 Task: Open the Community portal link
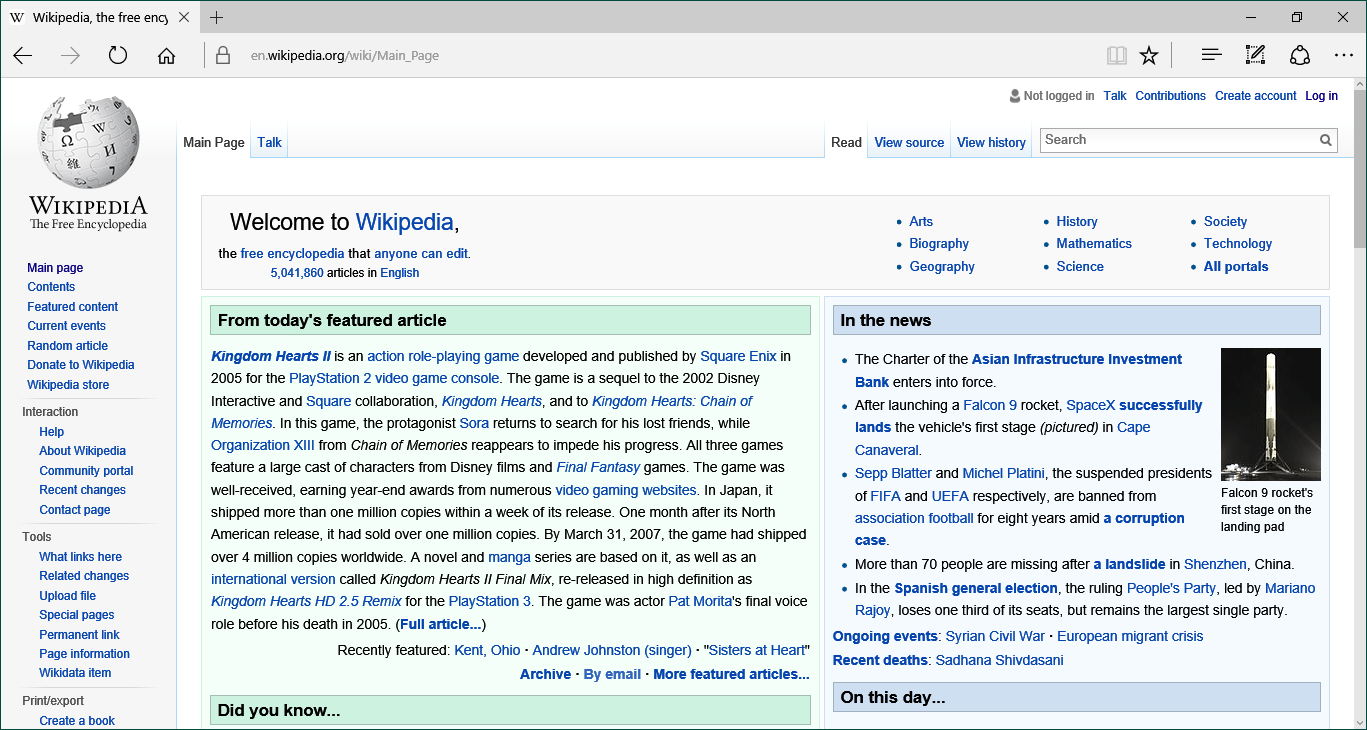86,471
